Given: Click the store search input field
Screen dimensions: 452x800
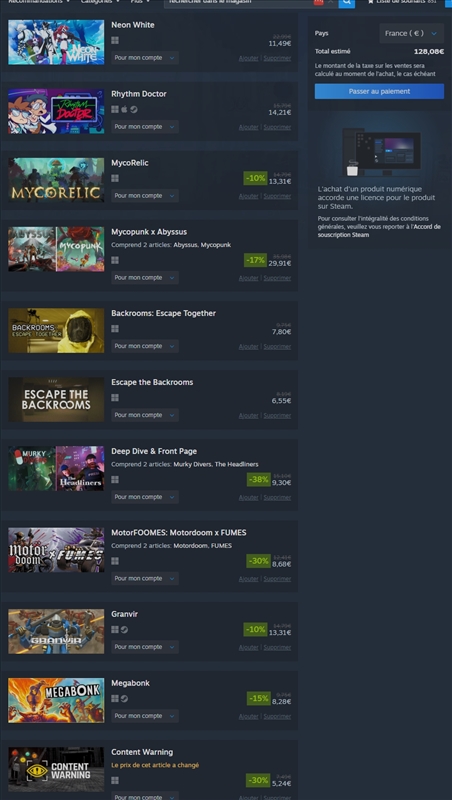Looking at the screenshot, I should [x=239, y=2].
